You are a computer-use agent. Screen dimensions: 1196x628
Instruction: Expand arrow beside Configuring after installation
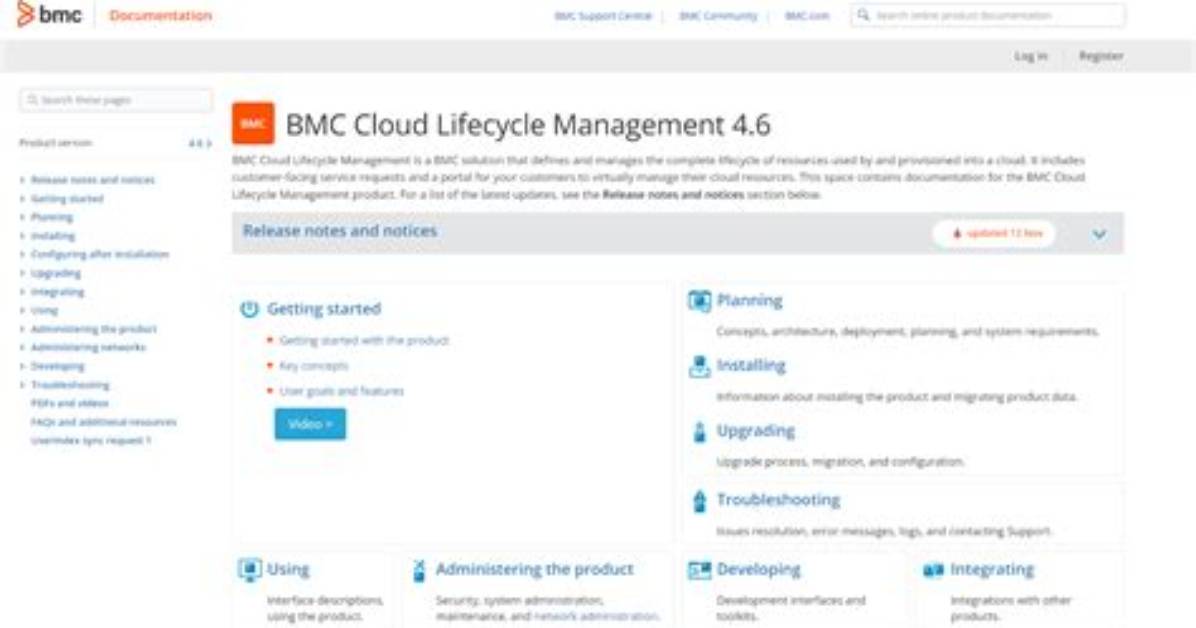point(22,254)
